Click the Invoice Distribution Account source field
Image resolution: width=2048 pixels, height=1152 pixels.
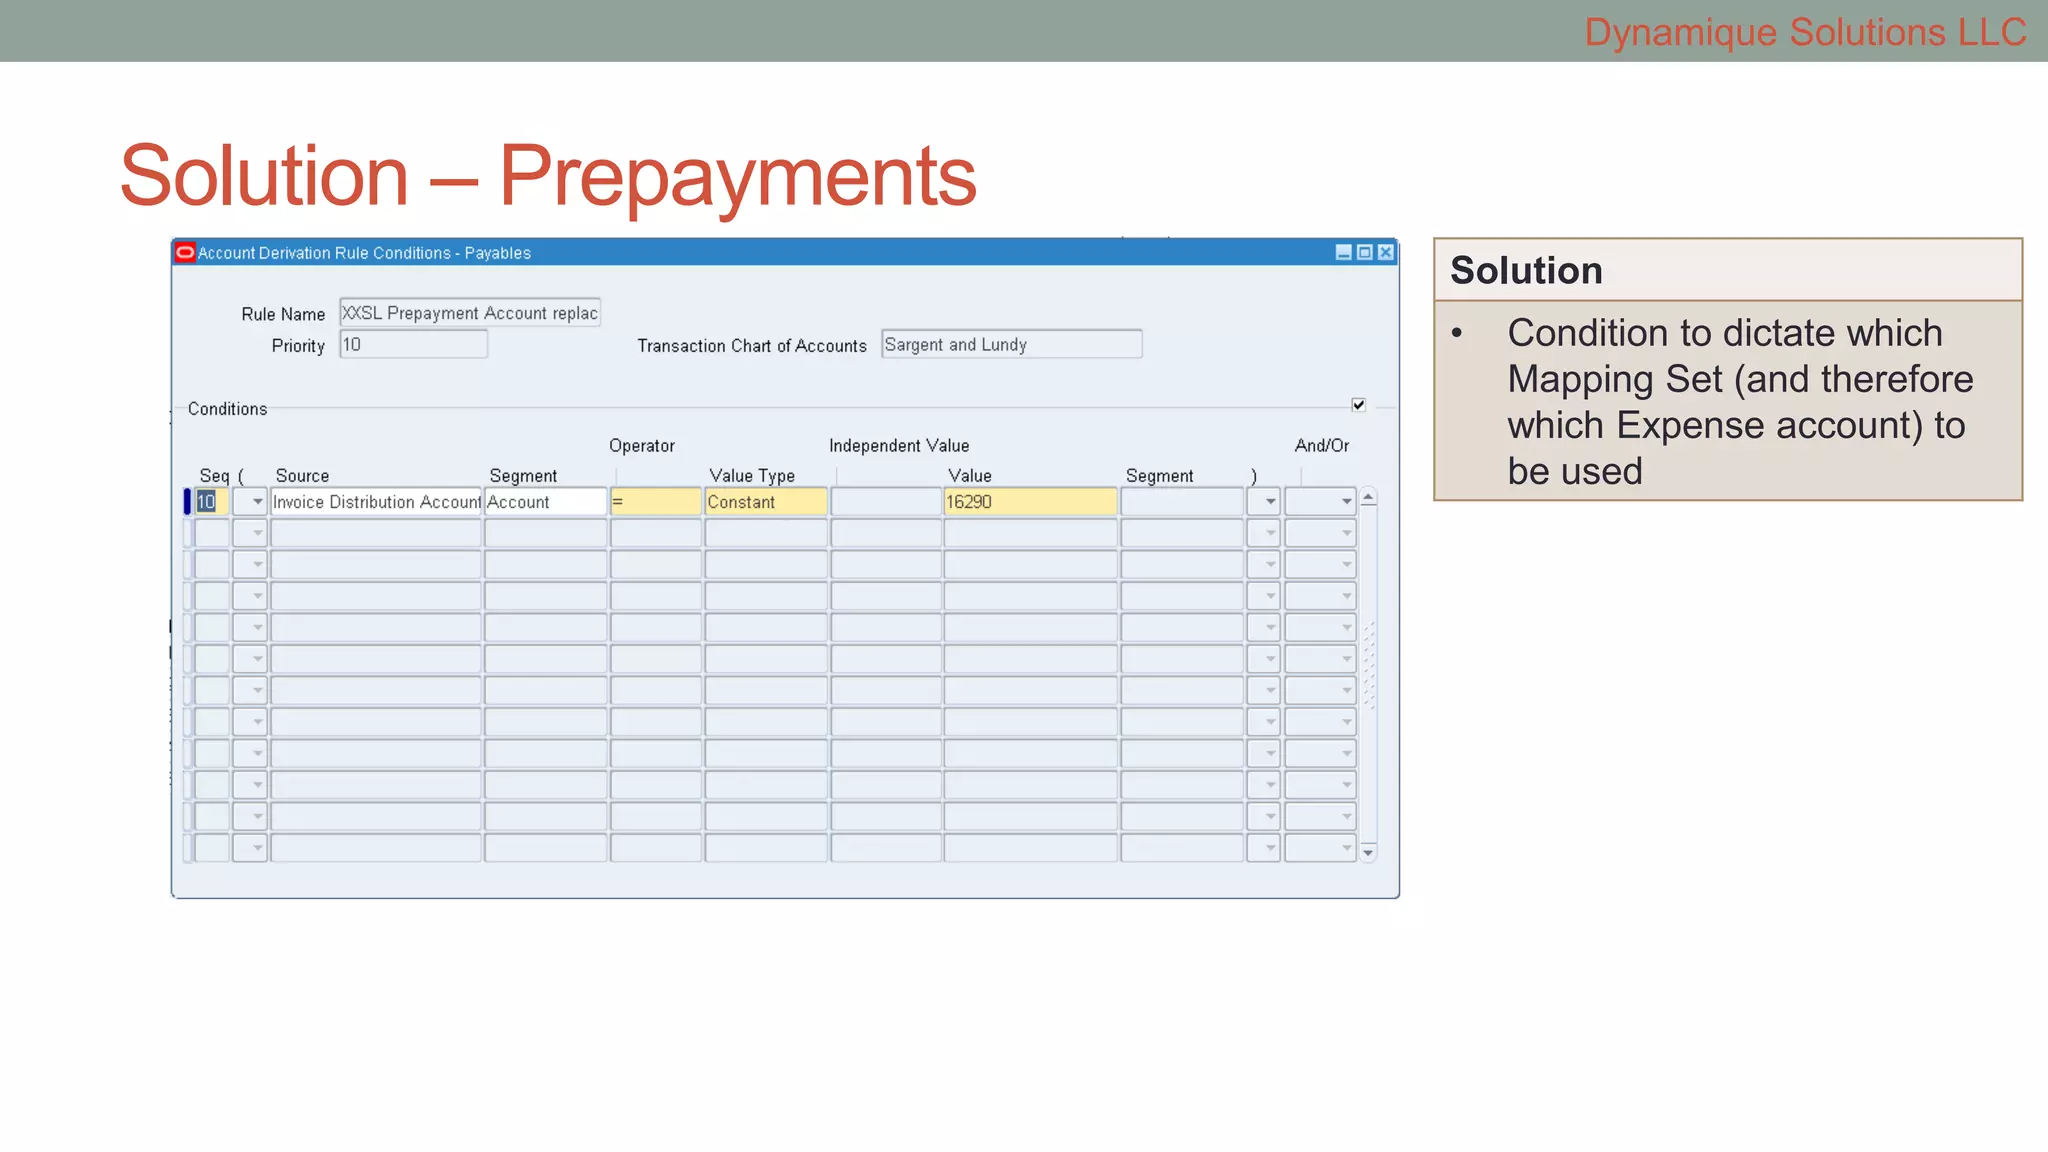coord(376,502)
